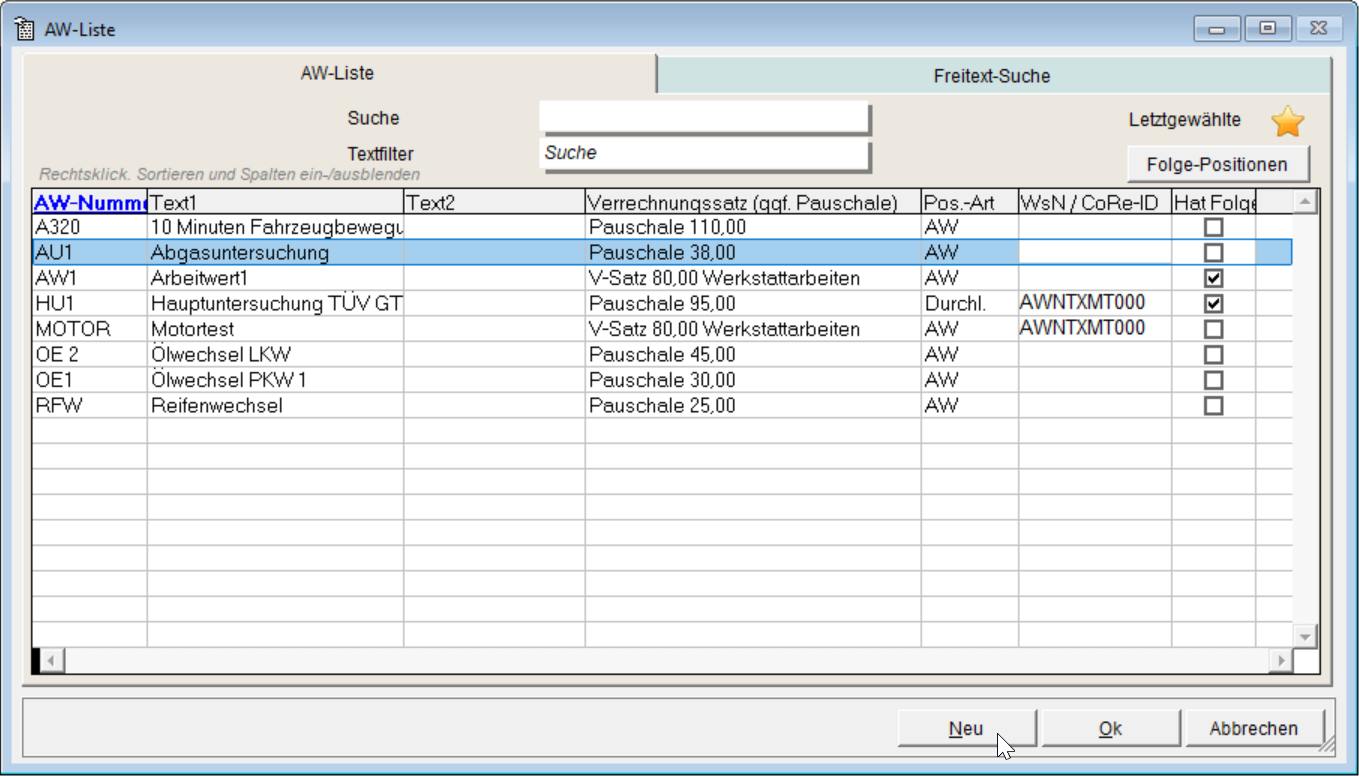
Task: Click the Abbrechen button
Action: [x=1254, y=729]
